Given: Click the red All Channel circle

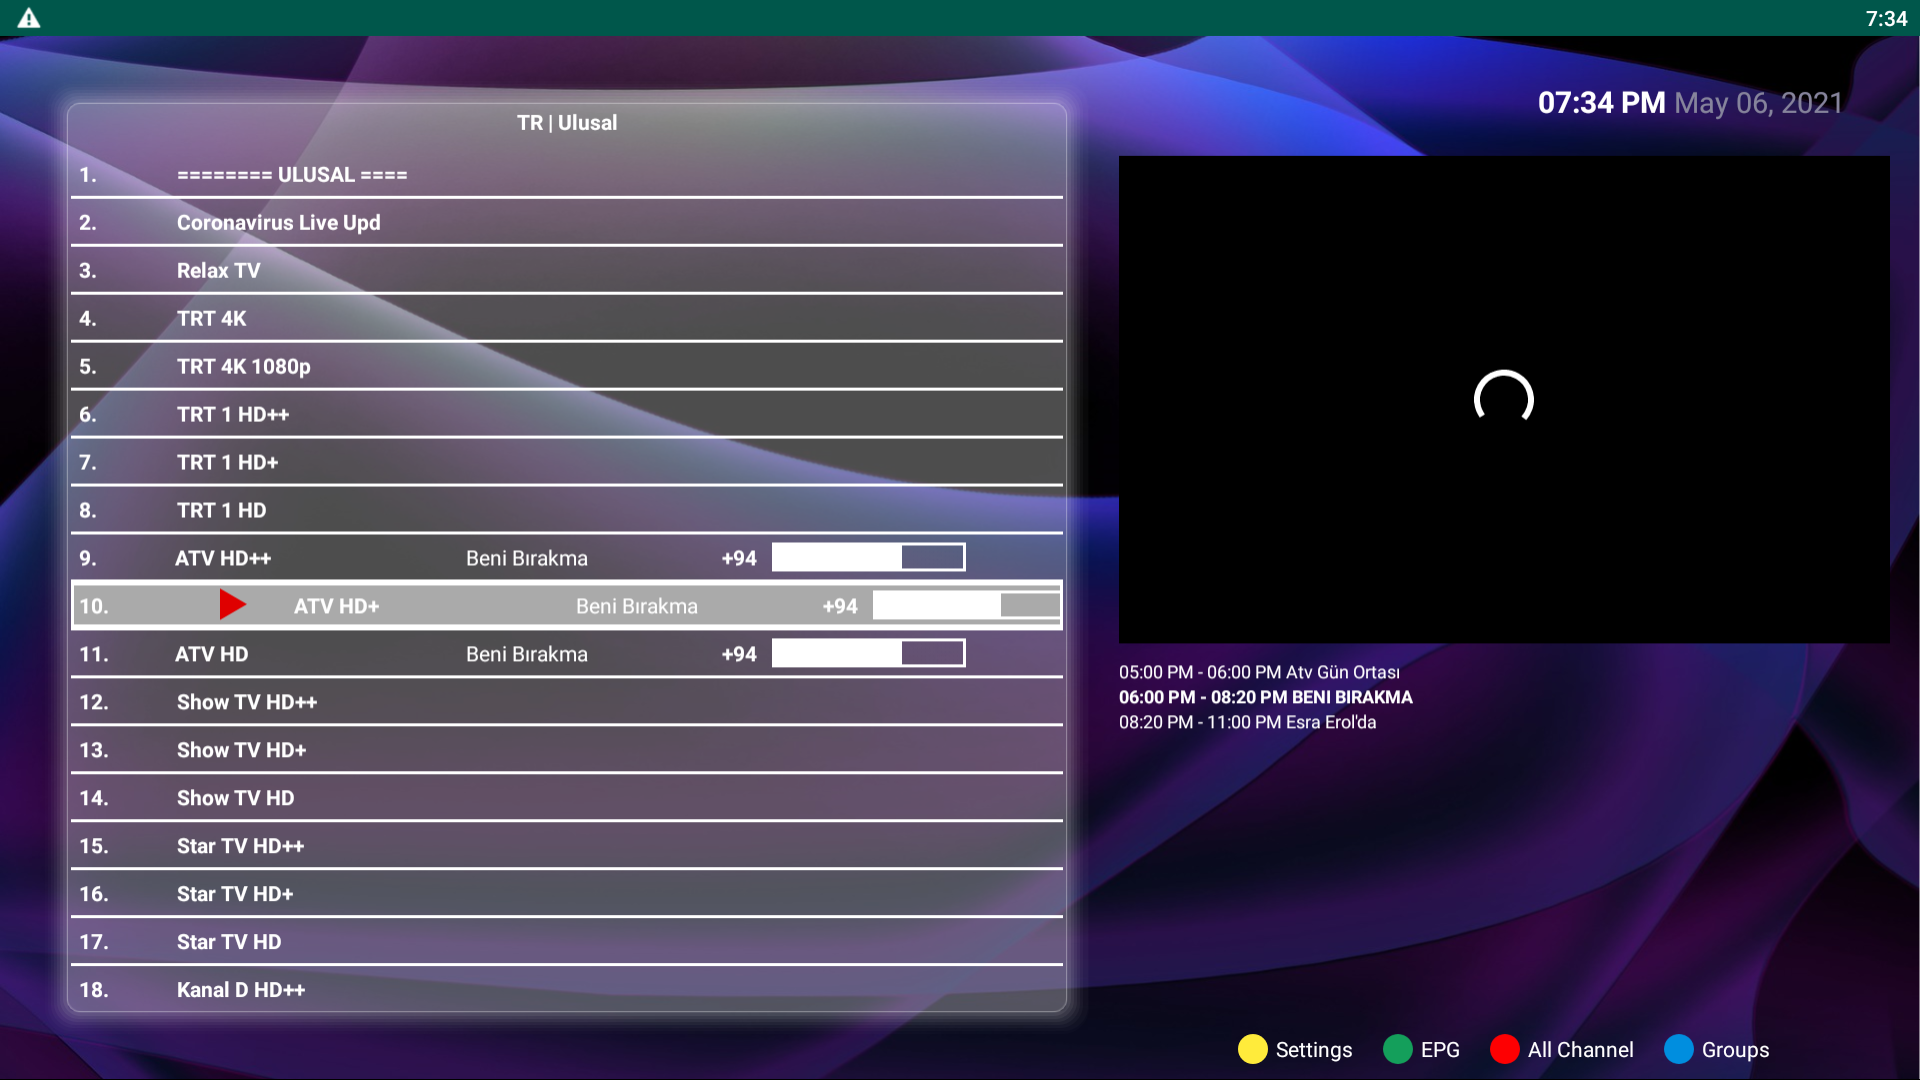Looking at the screenshot, I should tap(1504, 1049).
